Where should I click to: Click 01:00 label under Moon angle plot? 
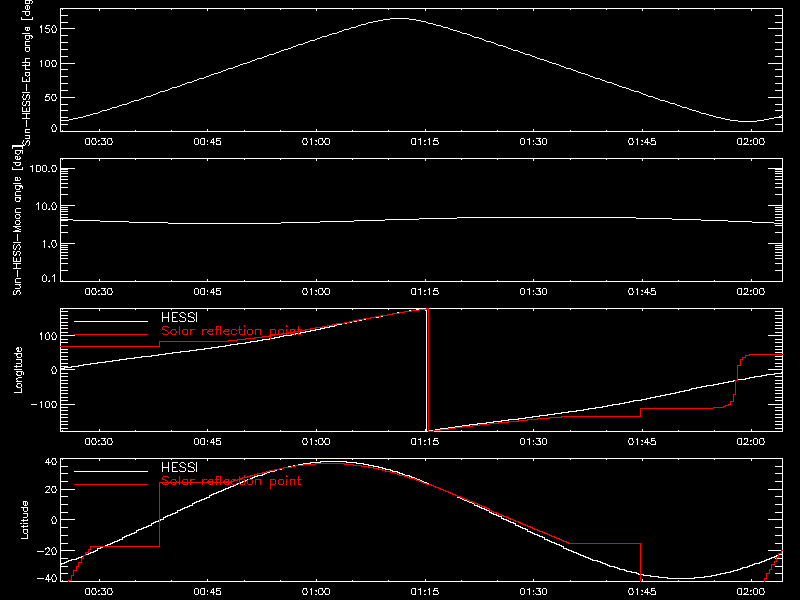click(x=316, y=292)
